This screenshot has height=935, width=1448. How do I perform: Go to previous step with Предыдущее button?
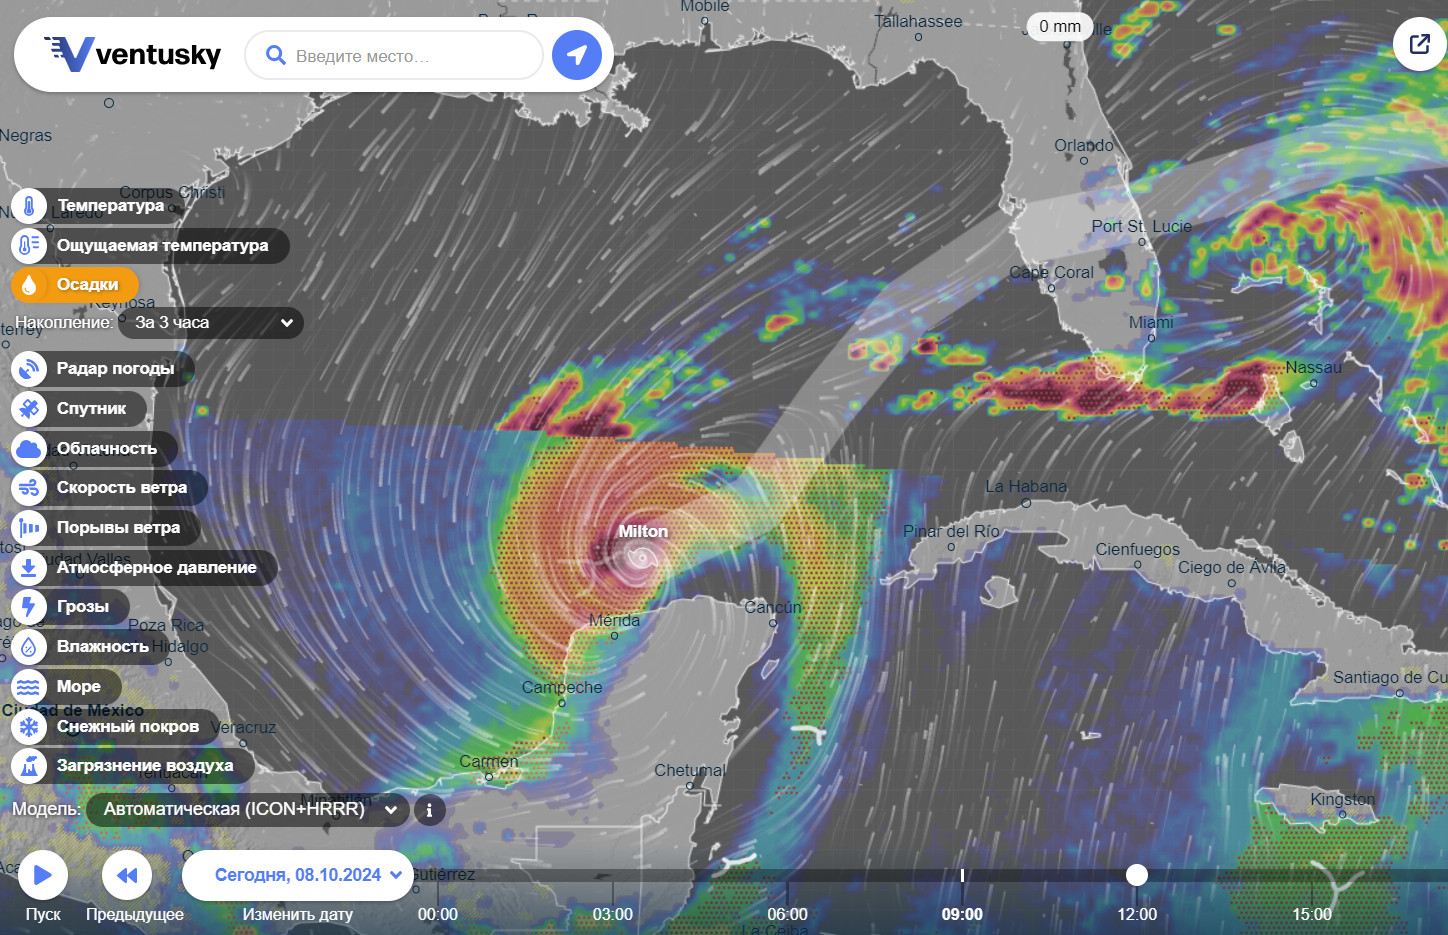click(127, 876)
